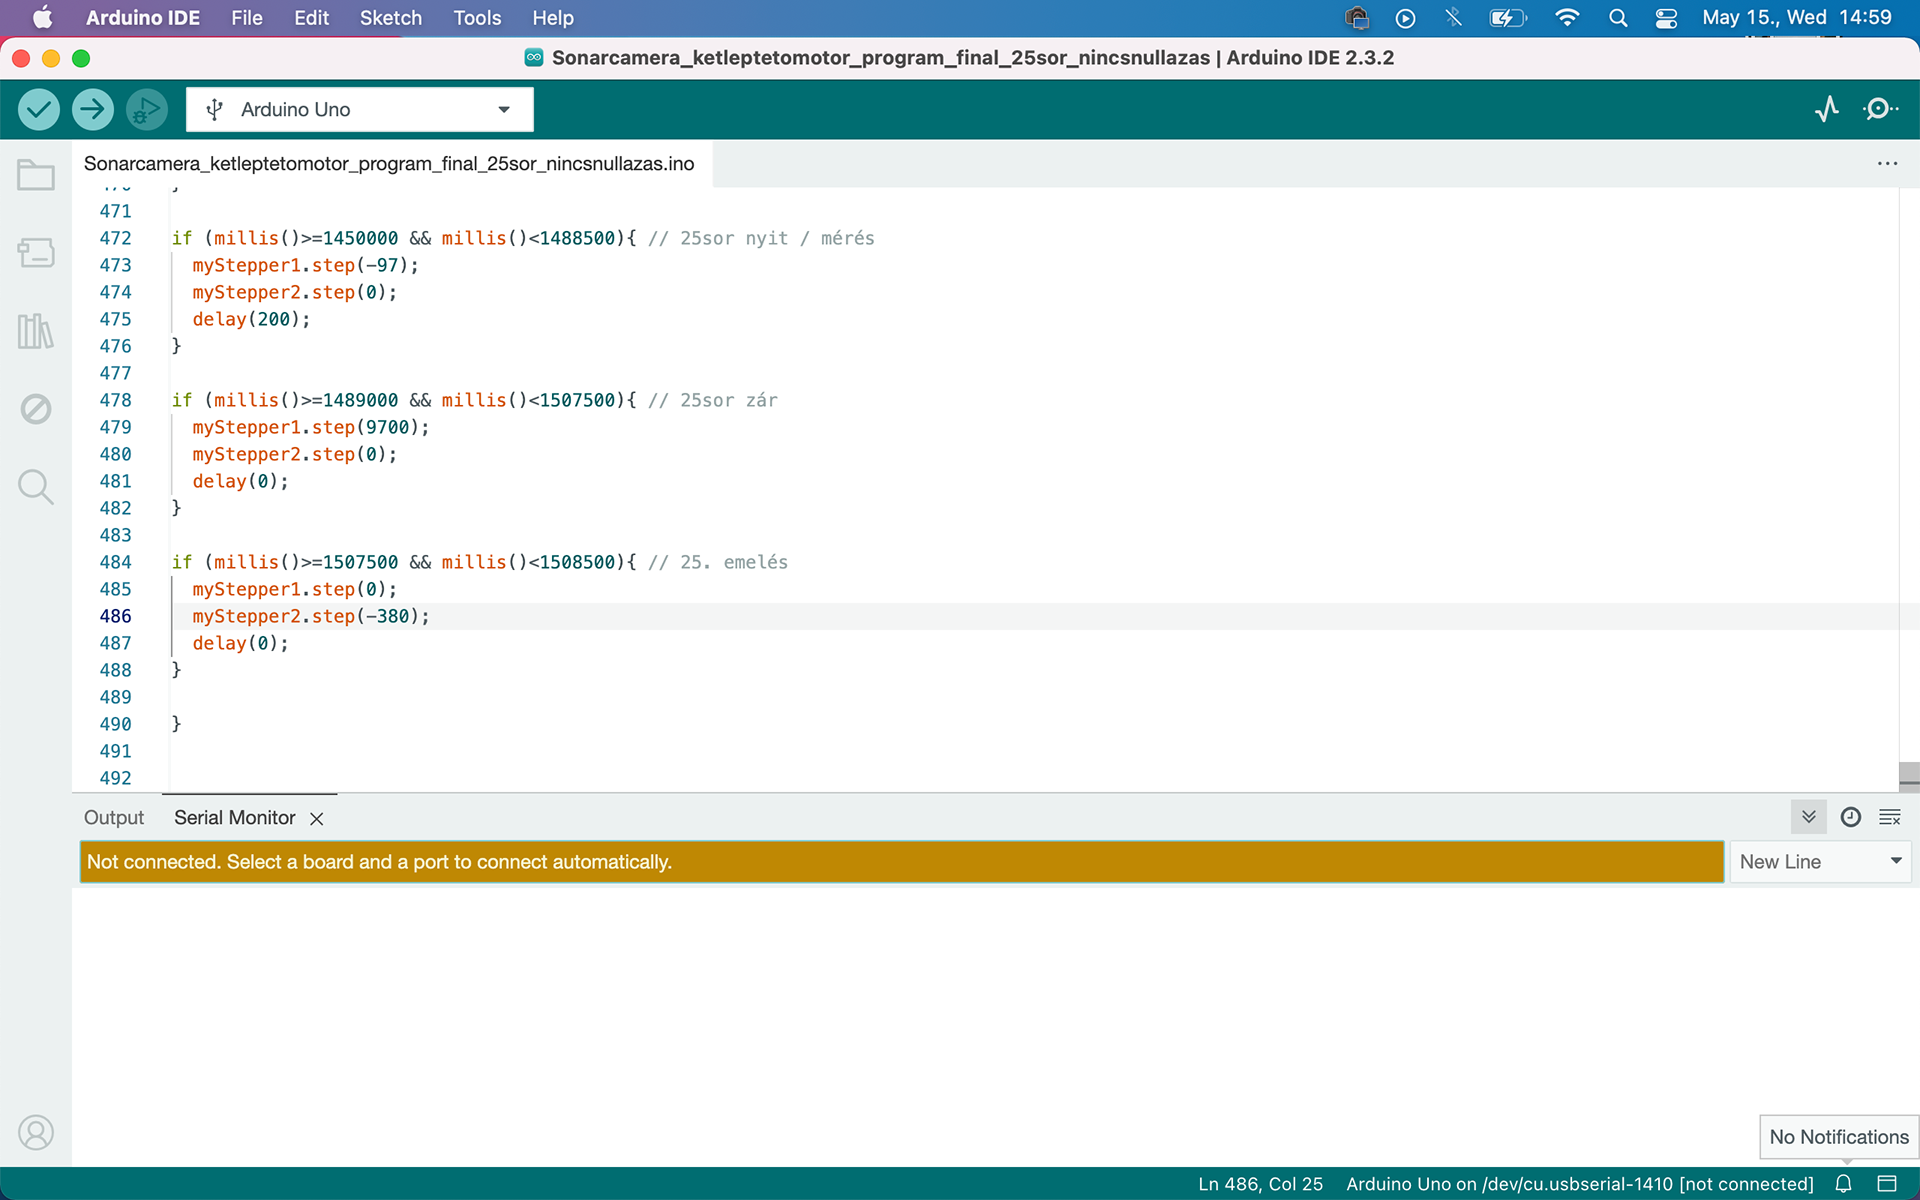This screenshot has width=1920, height=1200.
Task: Click the Arduino Uno port status text
Action: click(x=1579, y=1184)
